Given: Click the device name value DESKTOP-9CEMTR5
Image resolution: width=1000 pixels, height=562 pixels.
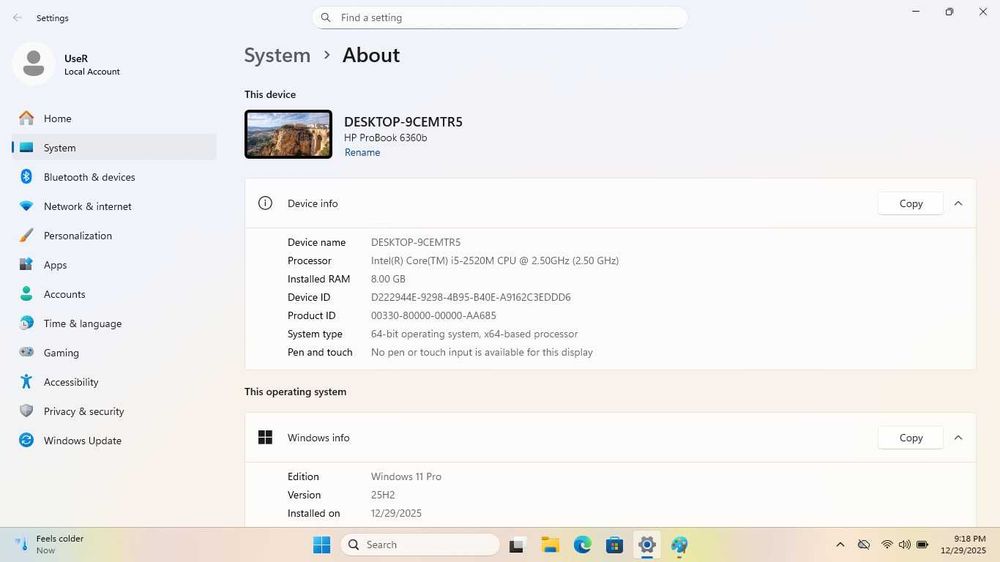Looking at the screenshot, I should pyautogui.click(x=416, y=242).
